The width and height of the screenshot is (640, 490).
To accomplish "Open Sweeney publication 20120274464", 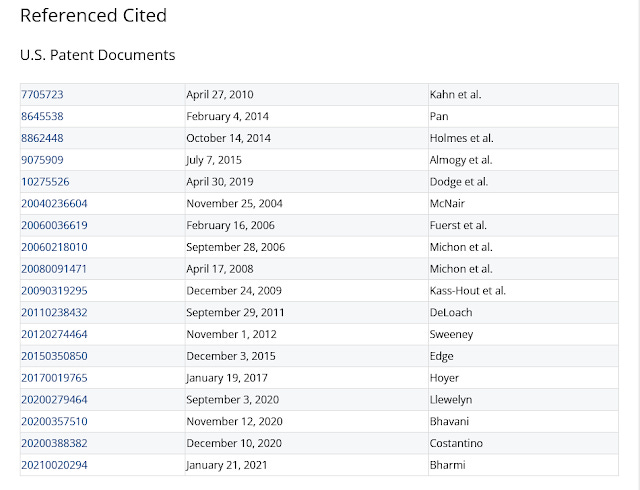I will 54,334.
